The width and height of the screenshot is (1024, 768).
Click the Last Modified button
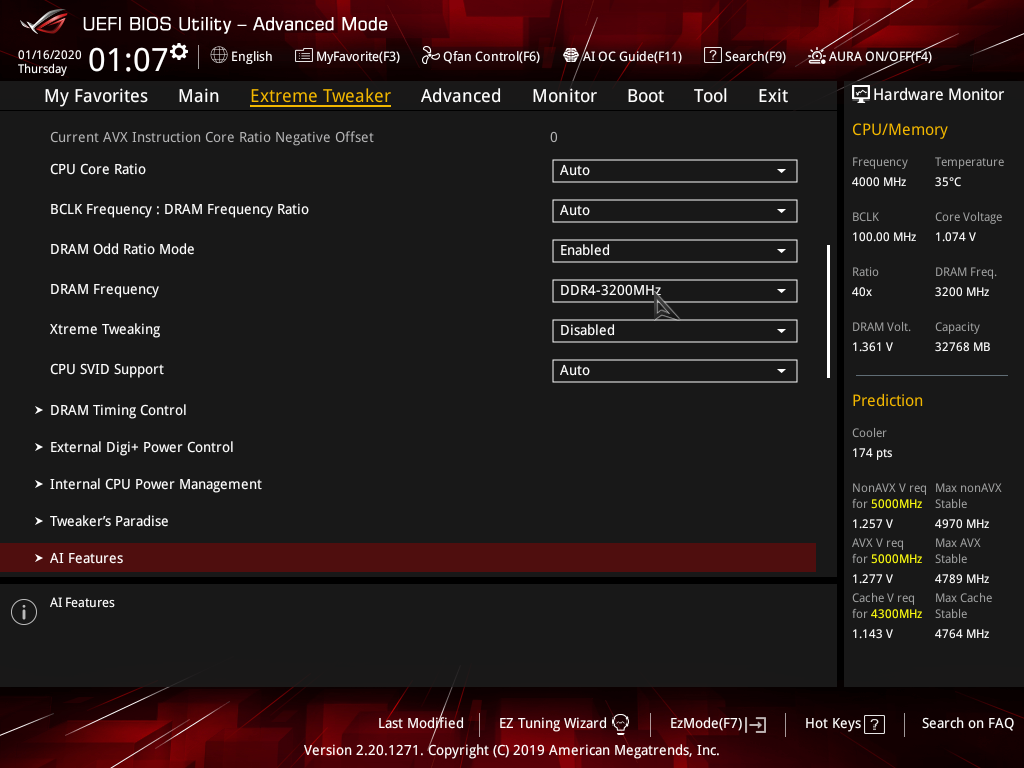point(421,724)
